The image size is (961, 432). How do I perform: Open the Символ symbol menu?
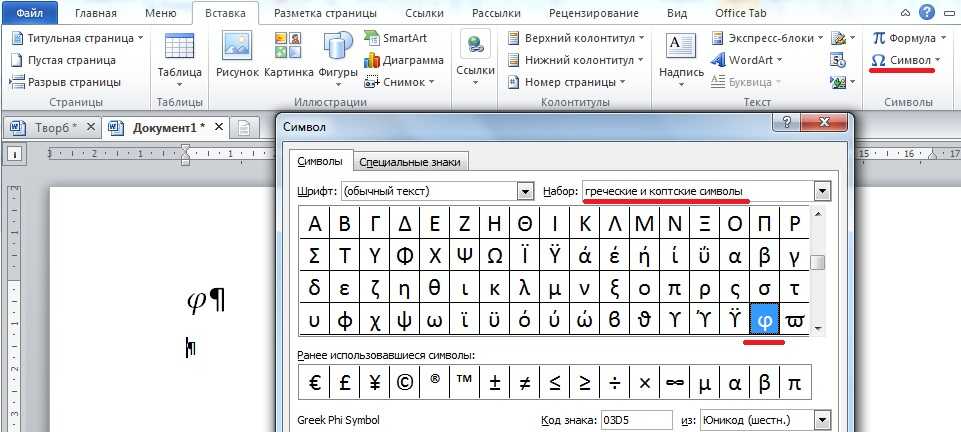905,60
